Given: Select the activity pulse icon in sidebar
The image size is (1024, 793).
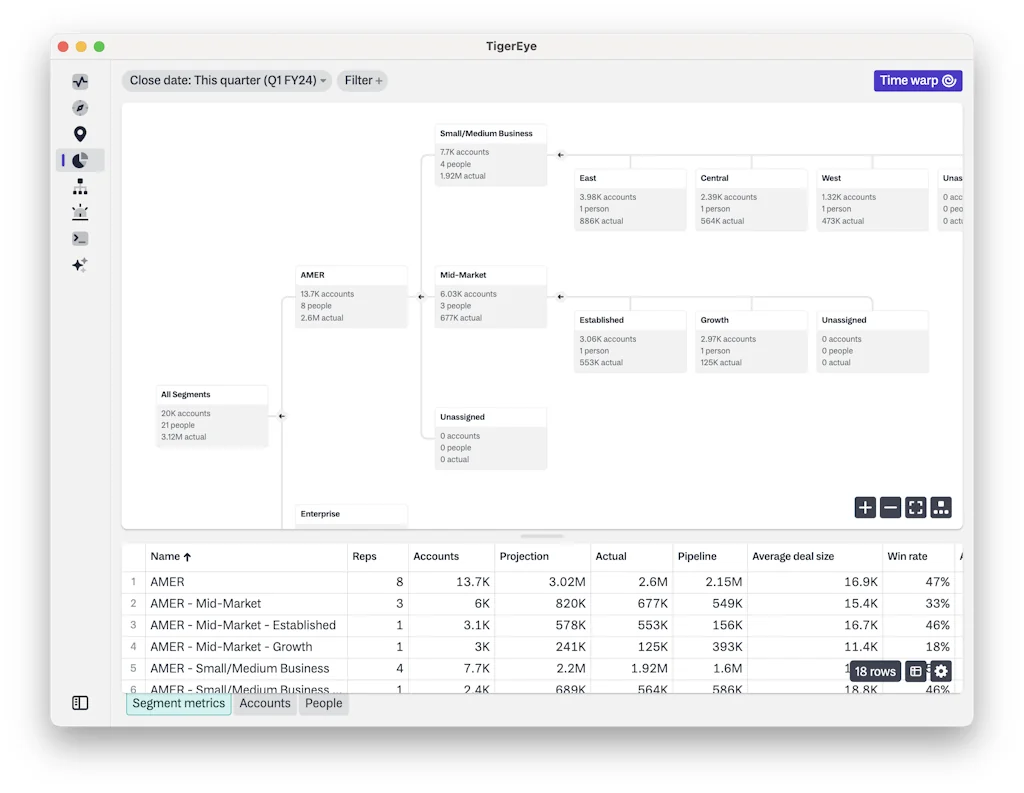Looking at the screenshot, I should coord(80,81).
